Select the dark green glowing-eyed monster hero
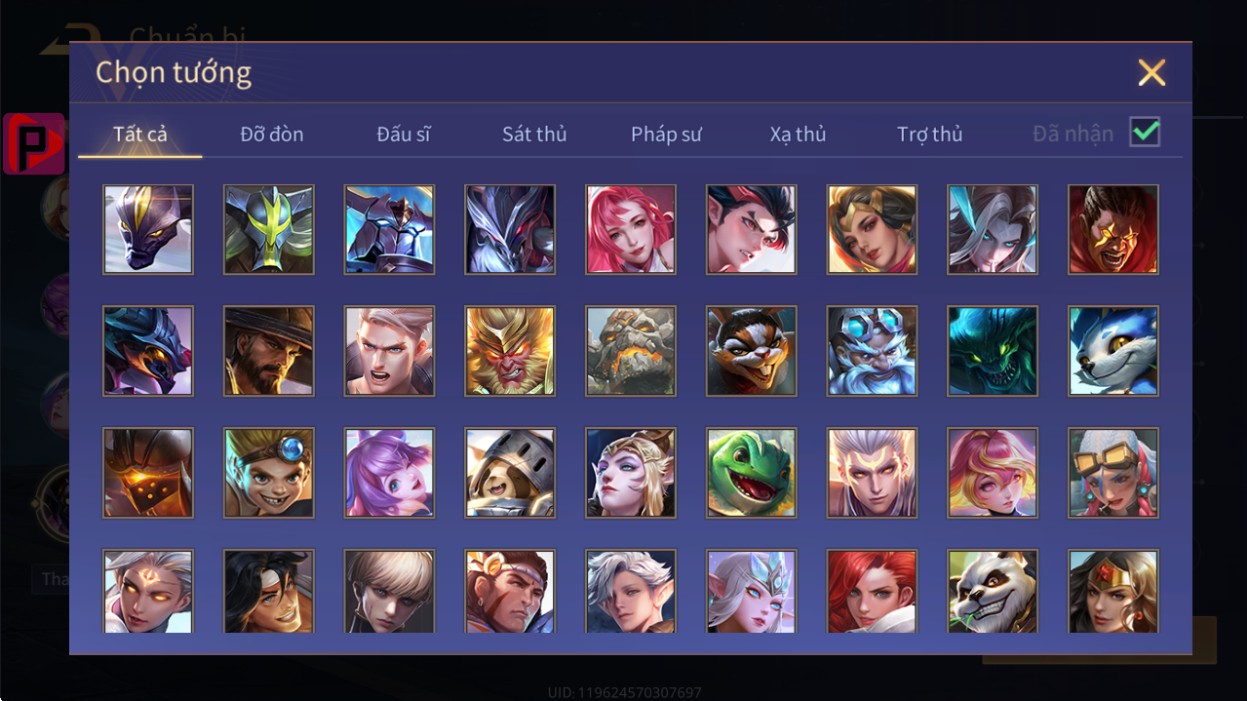 992,351
